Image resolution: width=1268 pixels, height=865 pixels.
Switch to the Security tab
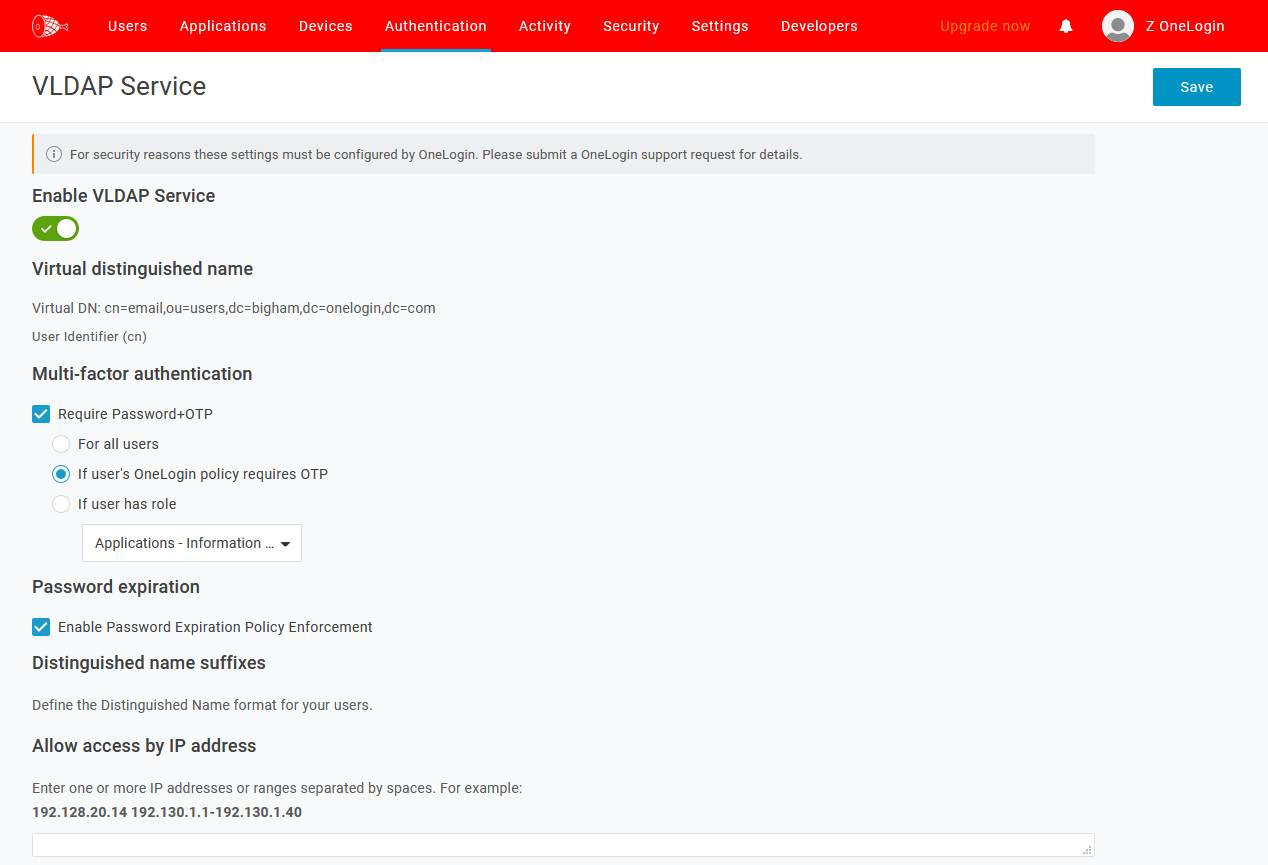[631, 26]
